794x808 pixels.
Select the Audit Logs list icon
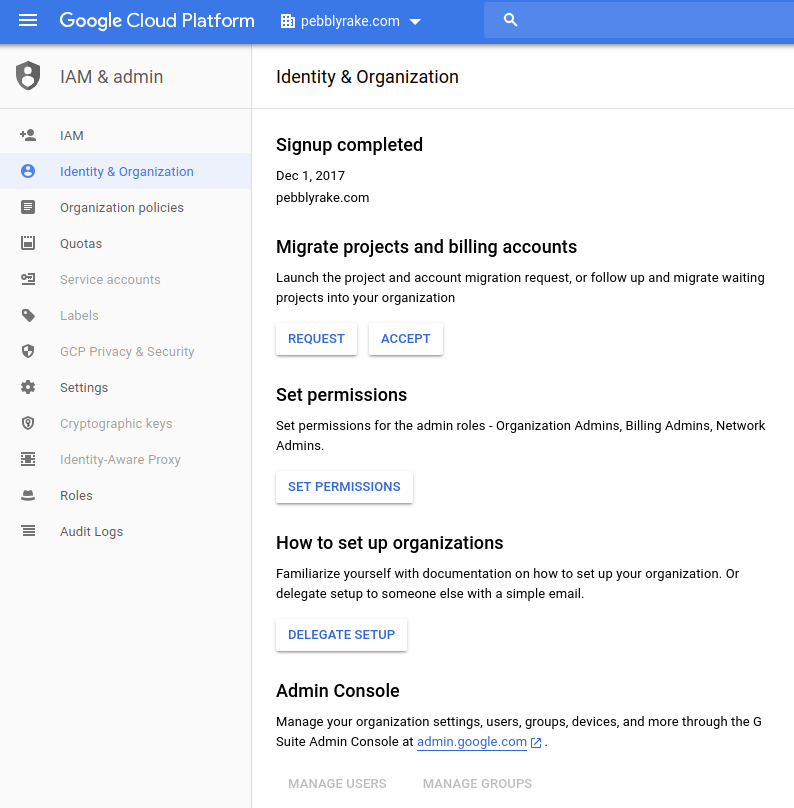coord(28,531)
